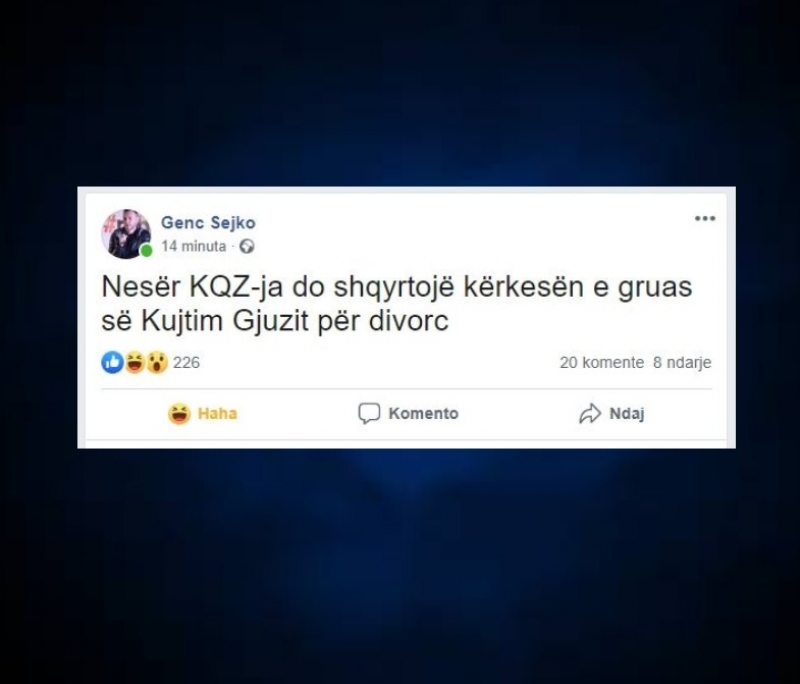Screen dimensions: 800x684
Task: Click the surprised Wow reaction emoji
Action: (157, 363)
